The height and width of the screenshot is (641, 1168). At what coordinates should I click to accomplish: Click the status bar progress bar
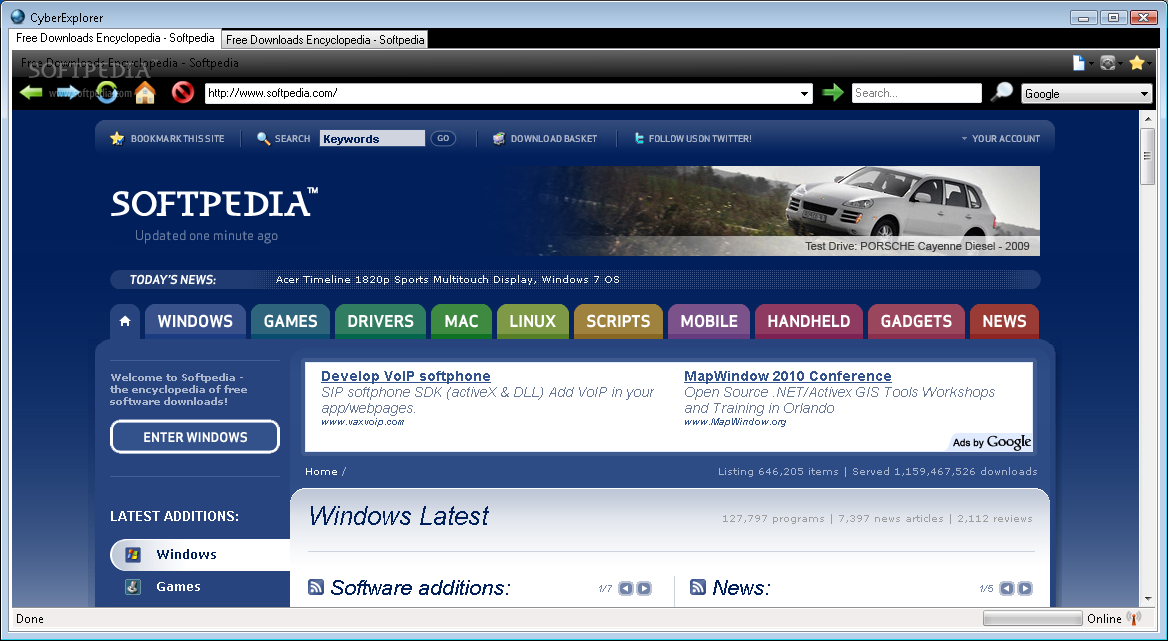1032,618
